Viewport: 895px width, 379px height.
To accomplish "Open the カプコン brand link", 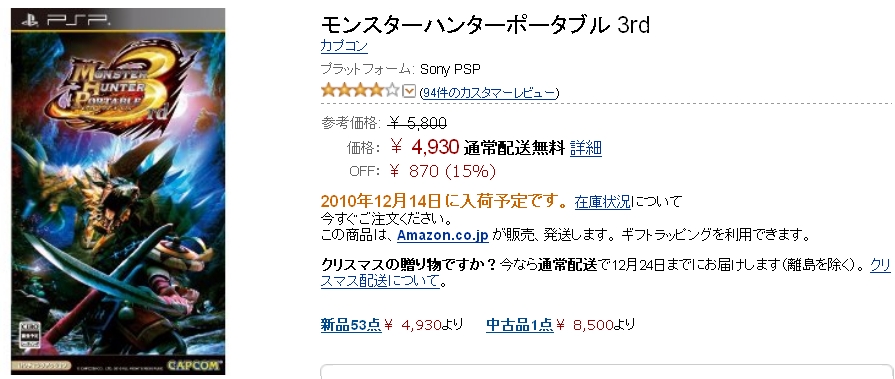I will [344, 46].
